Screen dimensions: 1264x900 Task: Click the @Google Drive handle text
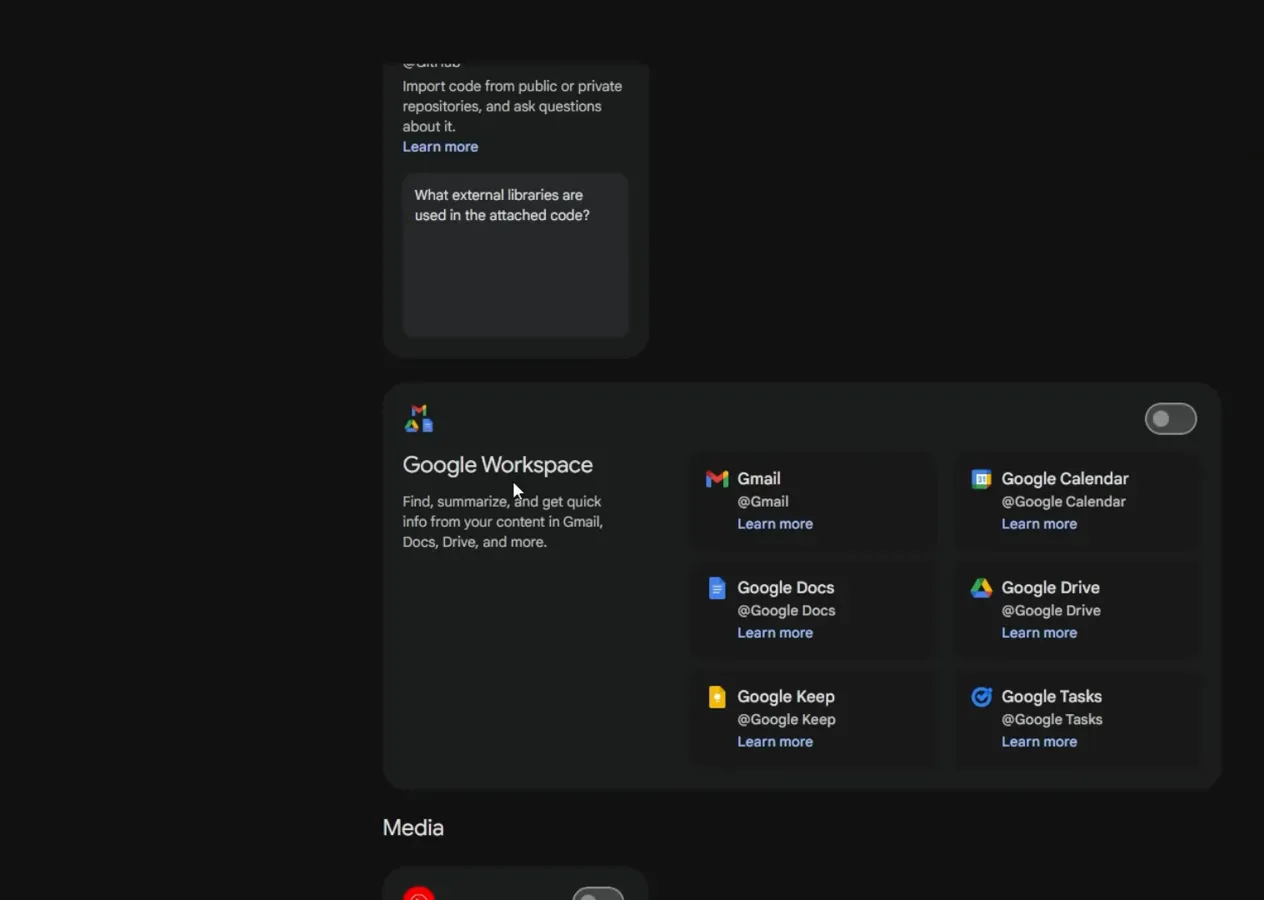1051,611
